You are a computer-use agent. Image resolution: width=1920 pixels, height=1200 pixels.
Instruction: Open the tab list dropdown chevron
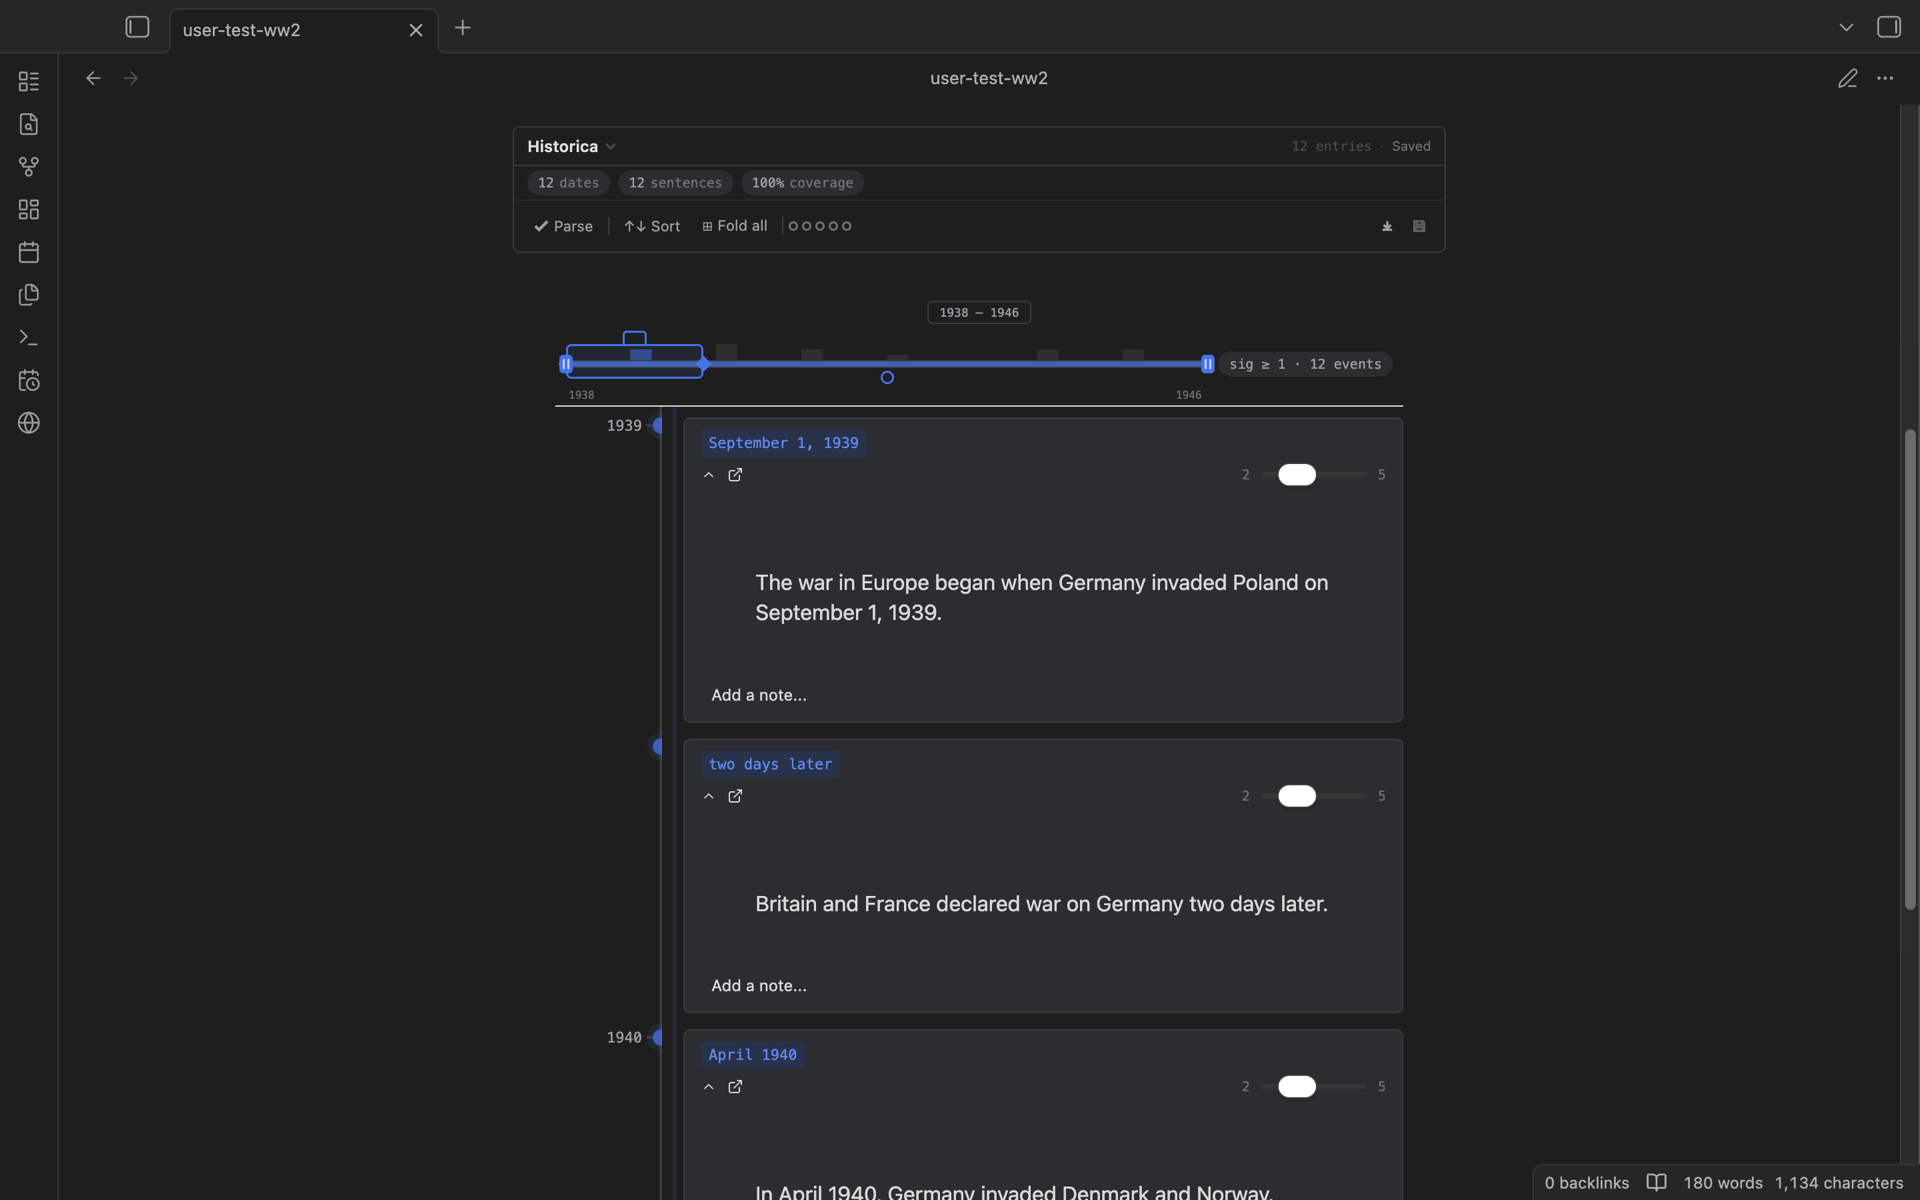(1846, 27)
